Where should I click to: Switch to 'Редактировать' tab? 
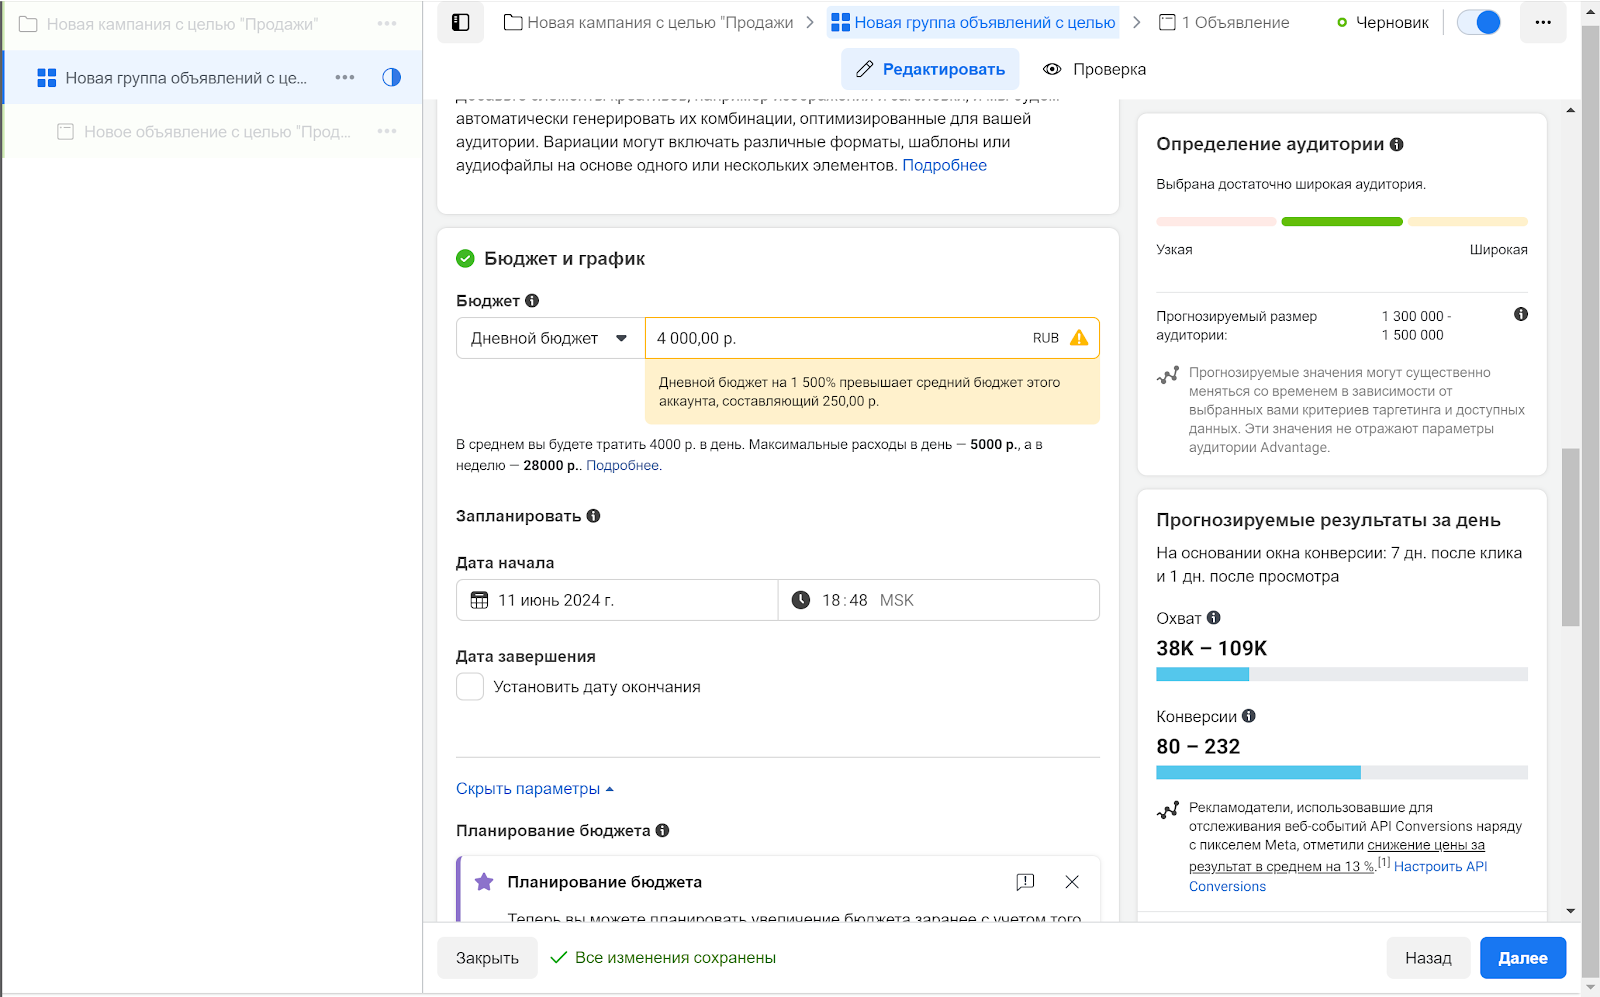click(x=930, y=69)
